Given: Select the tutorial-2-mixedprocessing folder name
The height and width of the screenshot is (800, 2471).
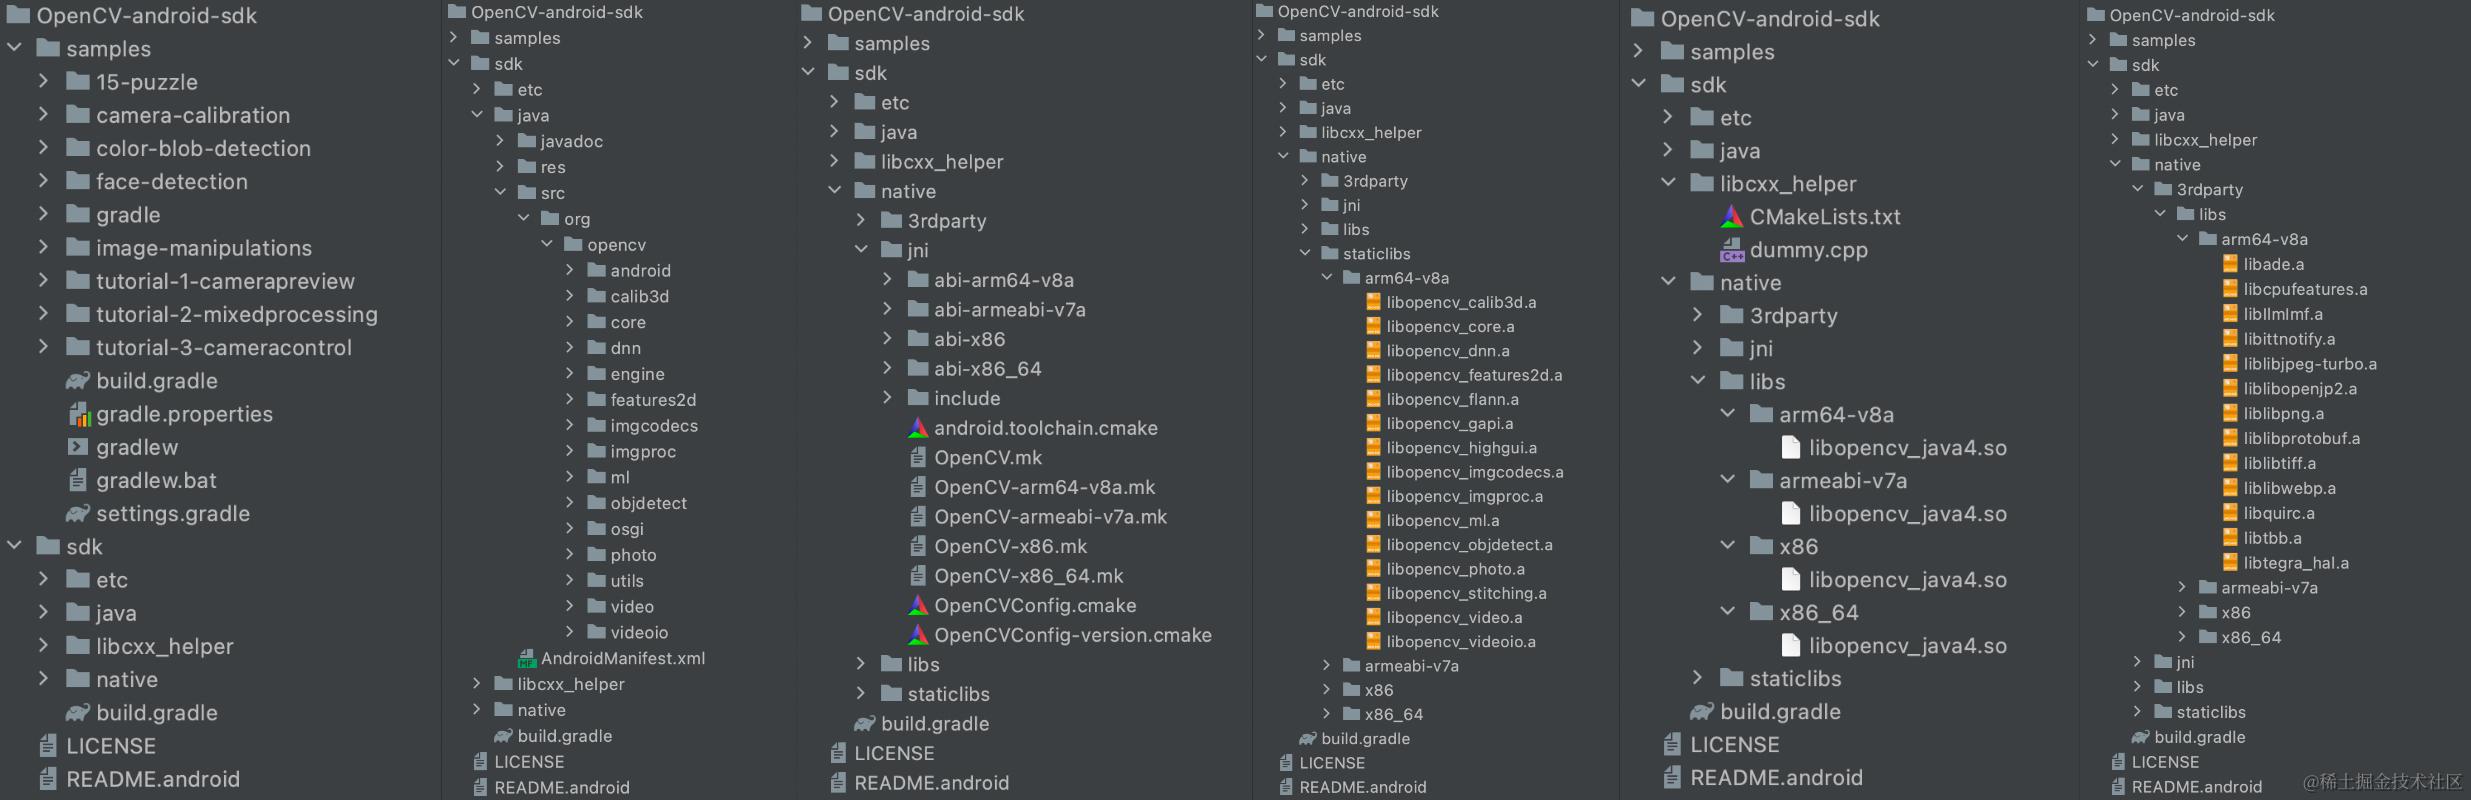Looking at the screenshot, I should [x=237, y=315].
